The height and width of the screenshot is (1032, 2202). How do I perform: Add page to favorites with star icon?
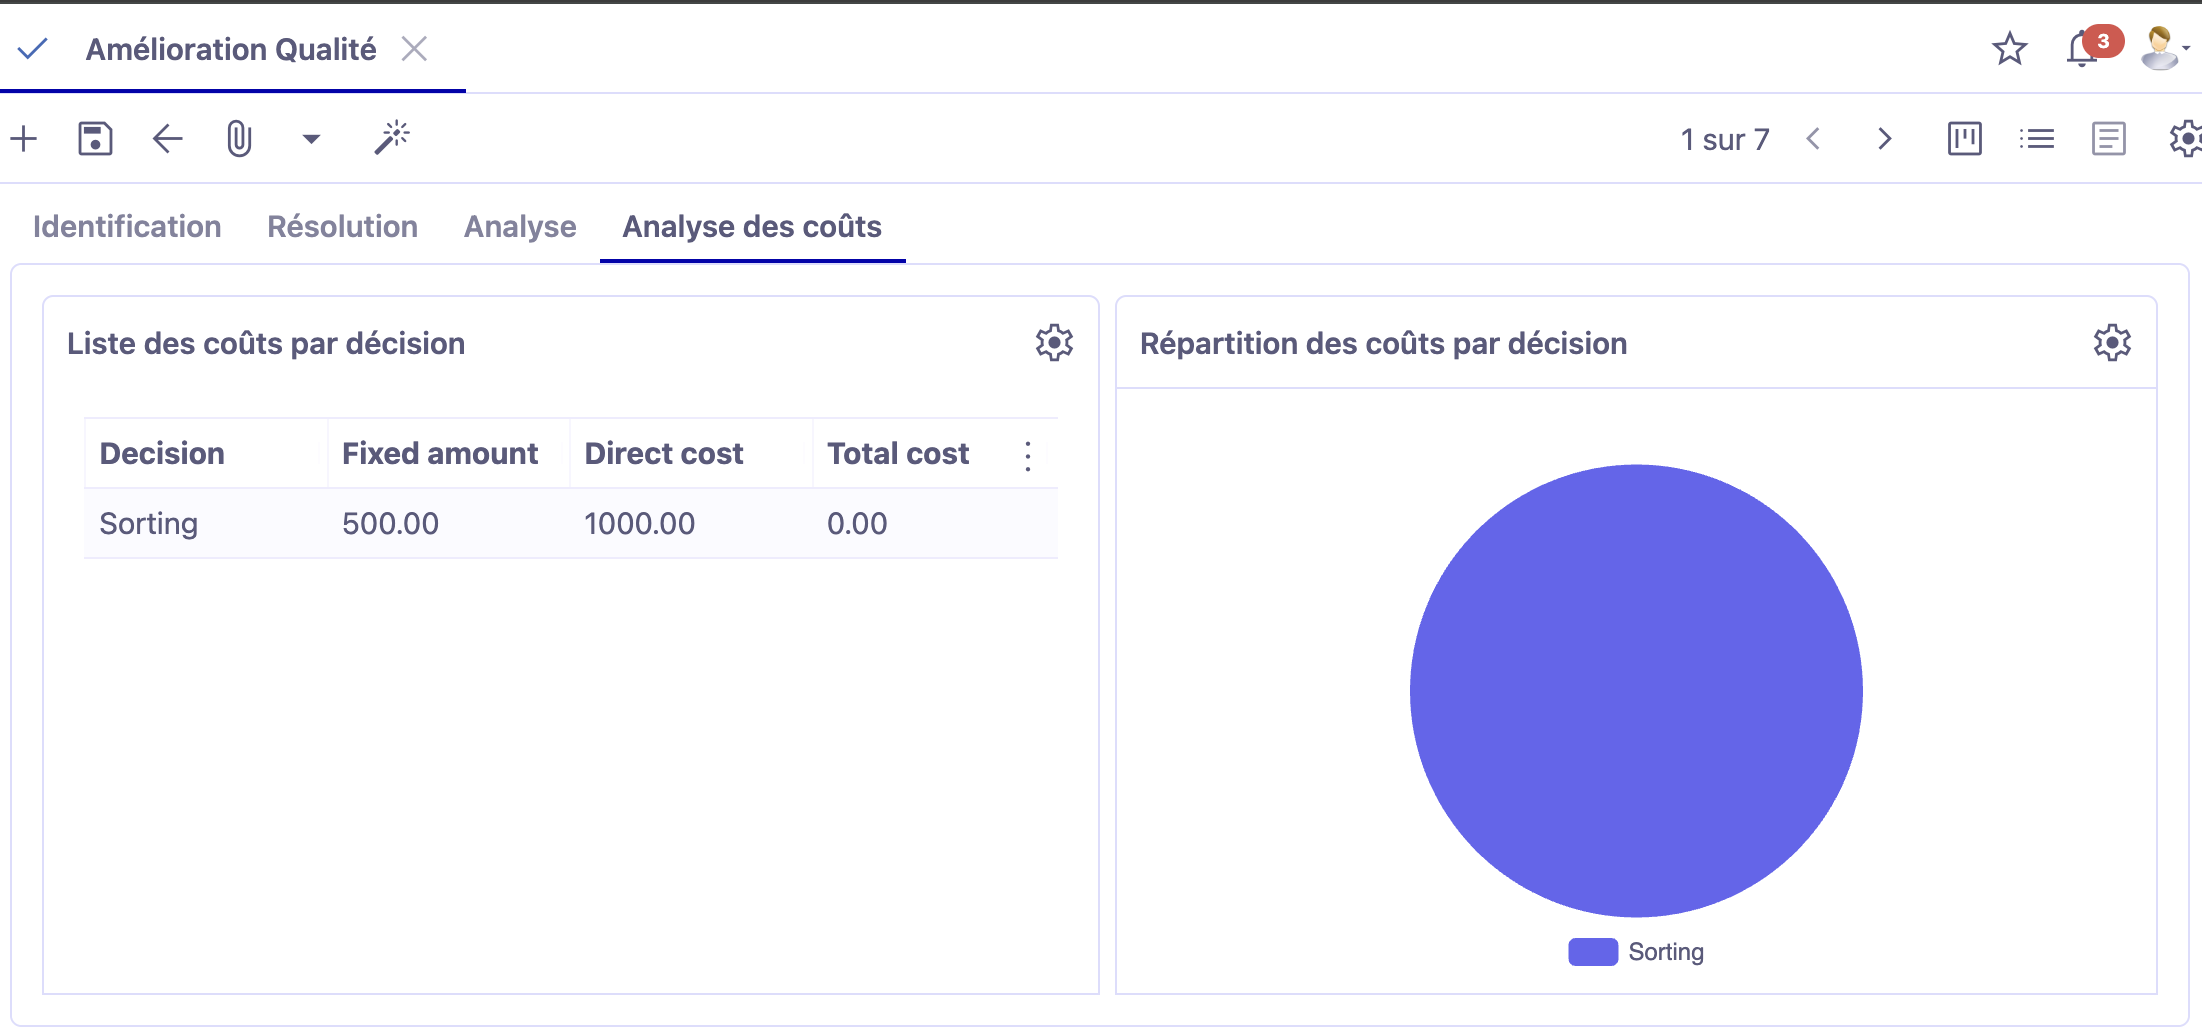(x=2009, y=49)
